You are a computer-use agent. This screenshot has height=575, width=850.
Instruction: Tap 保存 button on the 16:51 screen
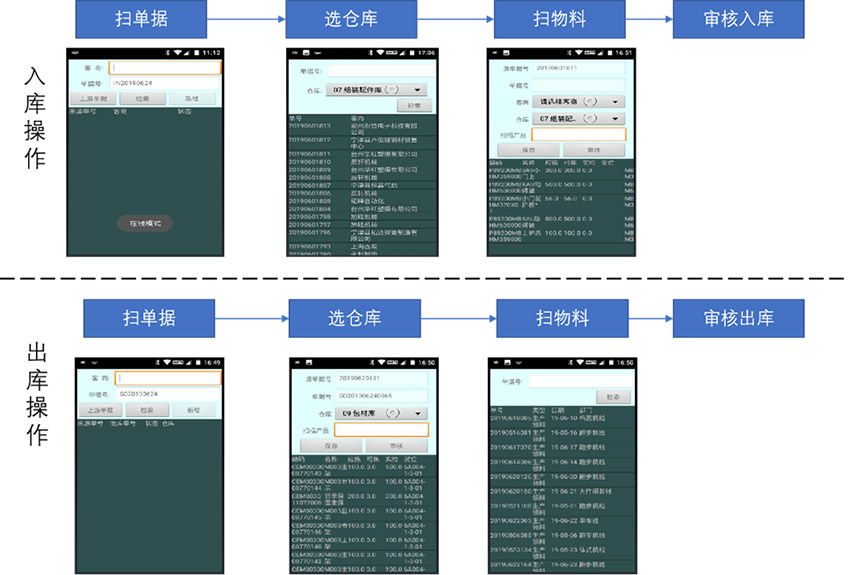[528, 150]
